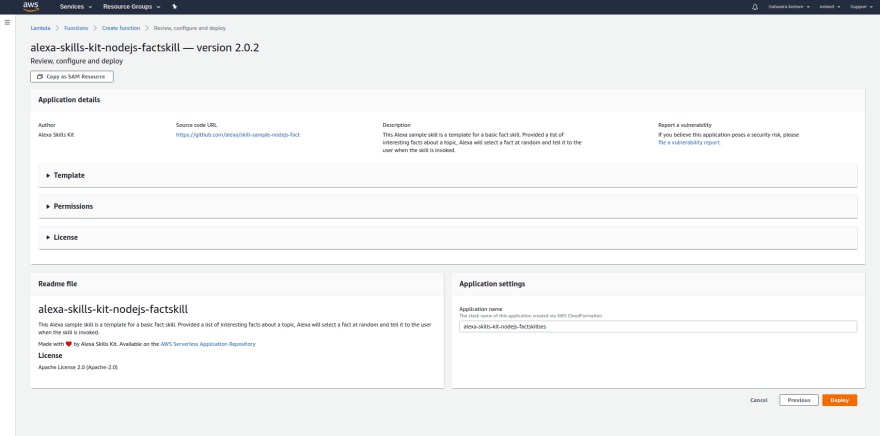Expand the Permissions section
Viewport: 880px width, 436px height.
pos(447,206)
